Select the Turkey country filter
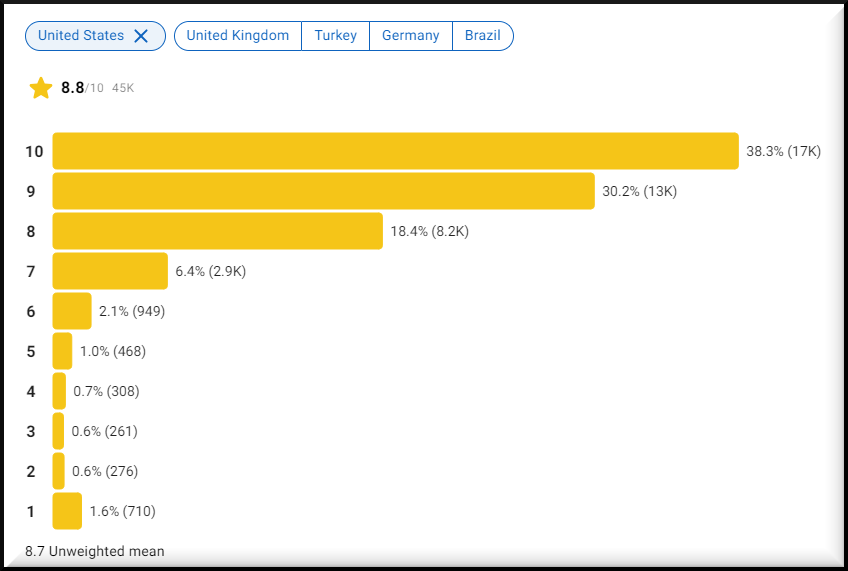This screenshot has width=848, height=571. pos(335,36)
